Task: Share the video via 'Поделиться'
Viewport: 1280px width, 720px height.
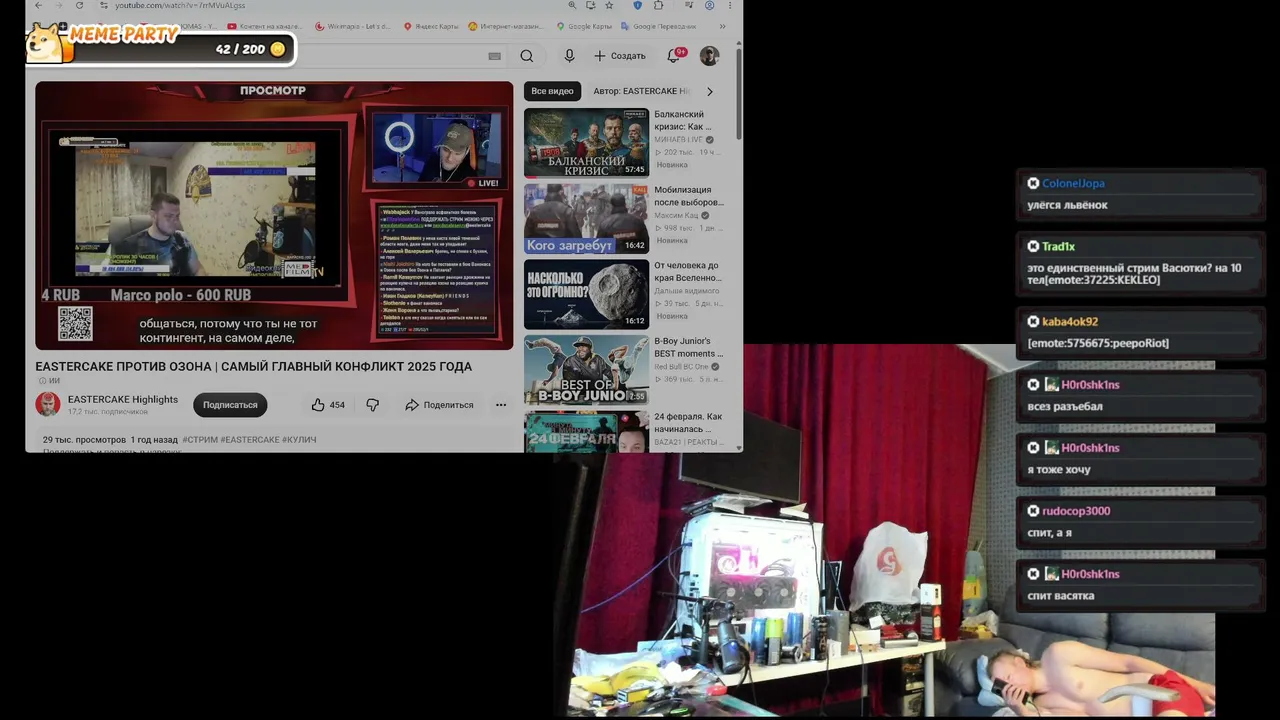Action: [439, 405]
